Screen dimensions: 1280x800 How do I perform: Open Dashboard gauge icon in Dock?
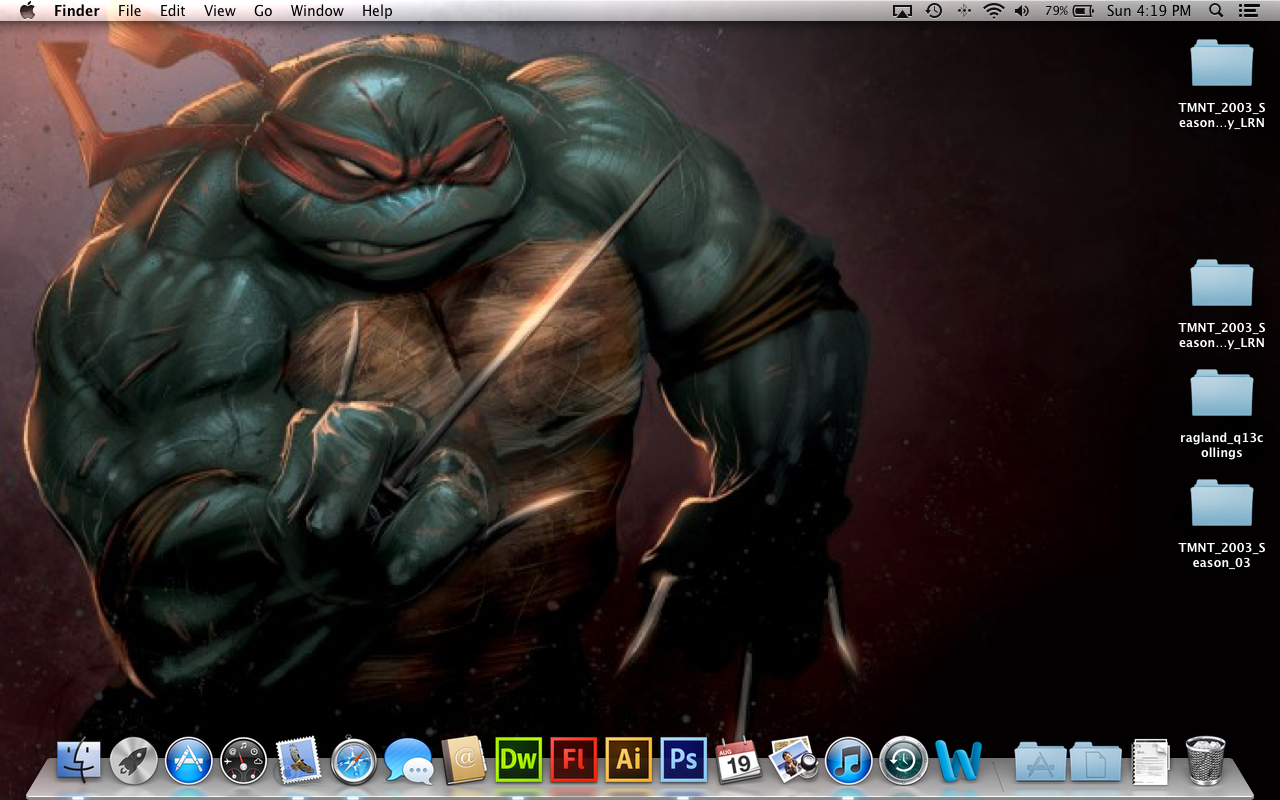point(244,762)
